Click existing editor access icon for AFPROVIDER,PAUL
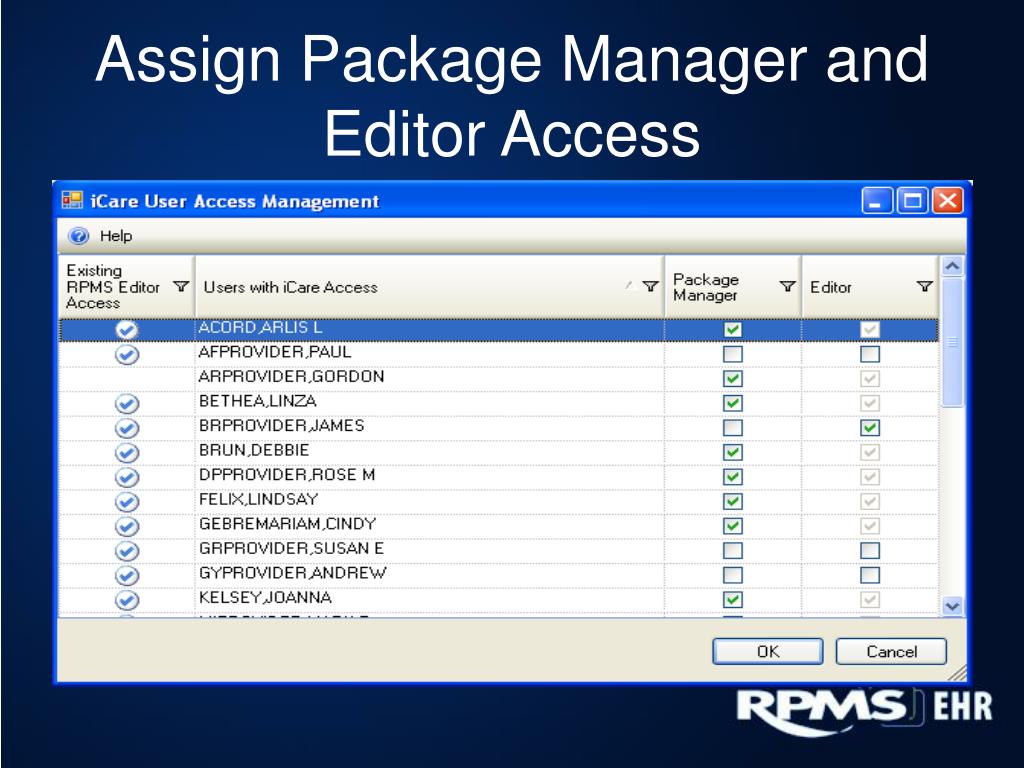 pyautogui.click(x=127, y=355)
